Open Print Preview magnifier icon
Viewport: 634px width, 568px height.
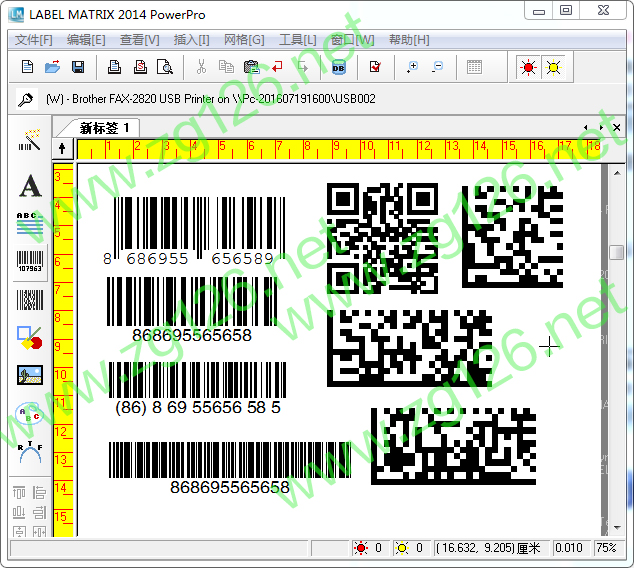(x=165, y=67)
